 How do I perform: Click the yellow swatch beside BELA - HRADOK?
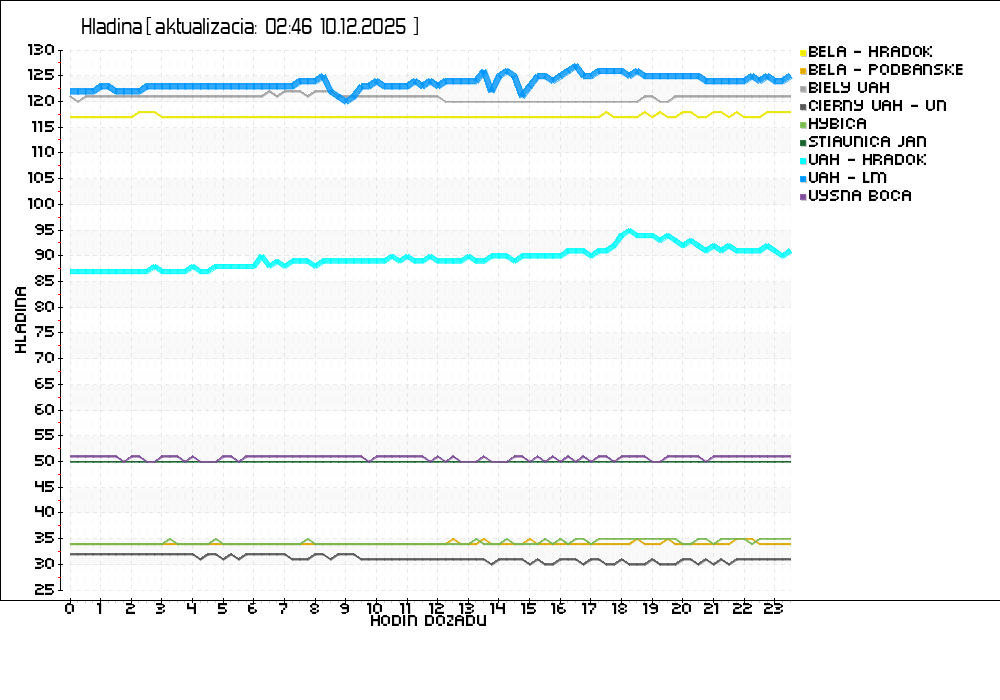803,52
